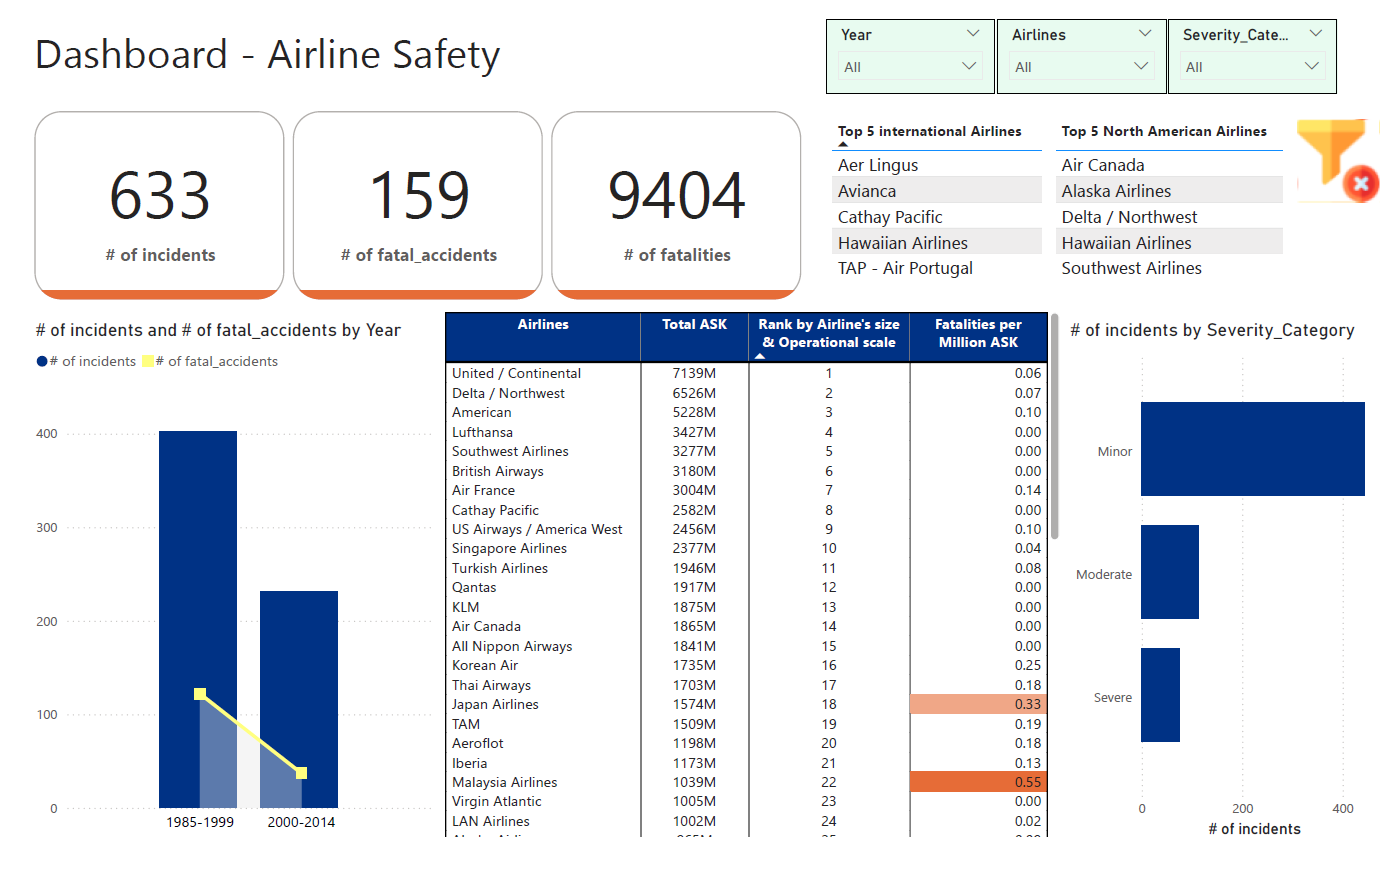Select Aer Lingus in international airlines list
The height and width of the screenshot is (881, 1398).
[878, 165]
